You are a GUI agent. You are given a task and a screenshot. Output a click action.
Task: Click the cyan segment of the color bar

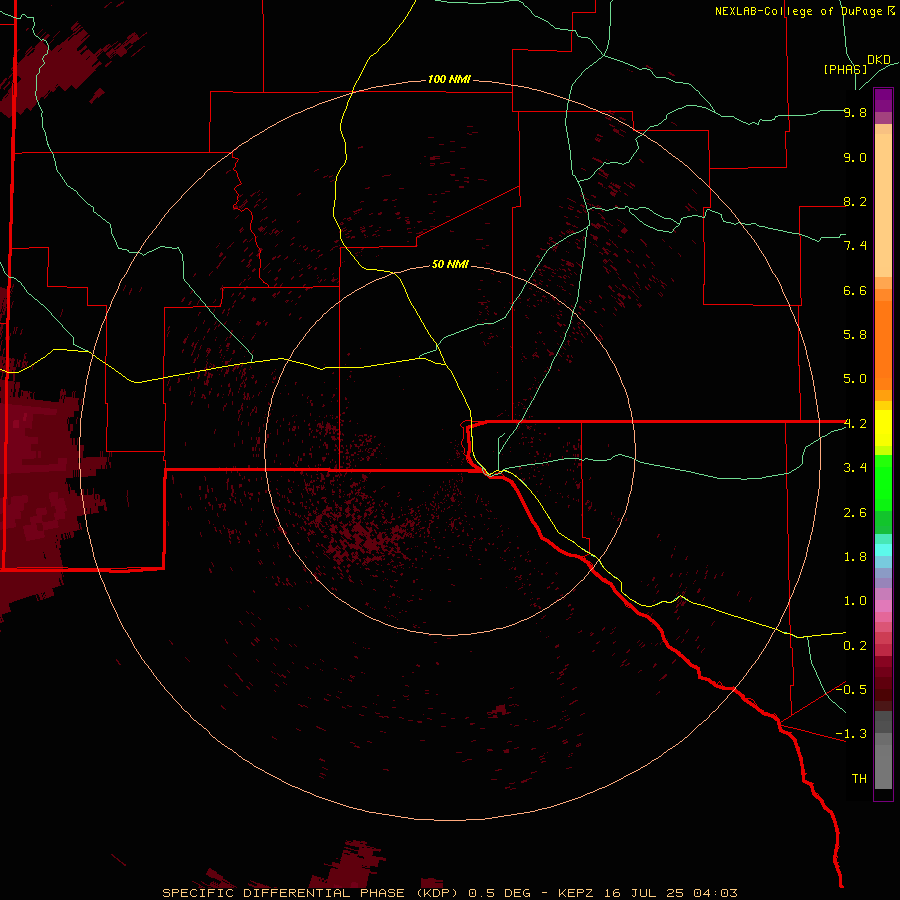[883, 550]
